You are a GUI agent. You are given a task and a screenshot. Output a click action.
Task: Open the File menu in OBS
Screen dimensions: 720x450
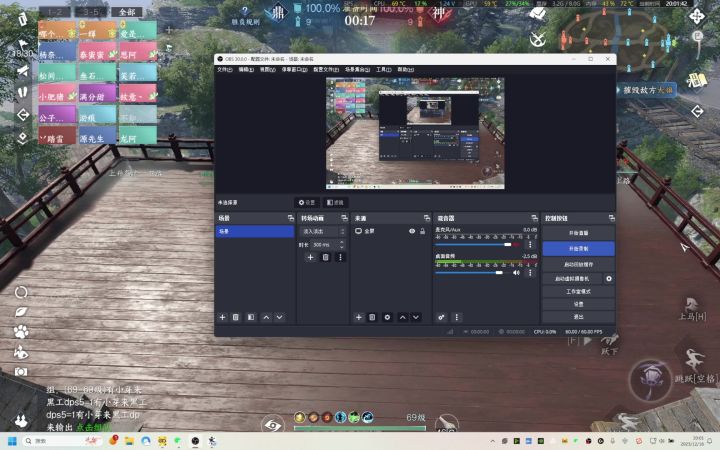point(225,70)
